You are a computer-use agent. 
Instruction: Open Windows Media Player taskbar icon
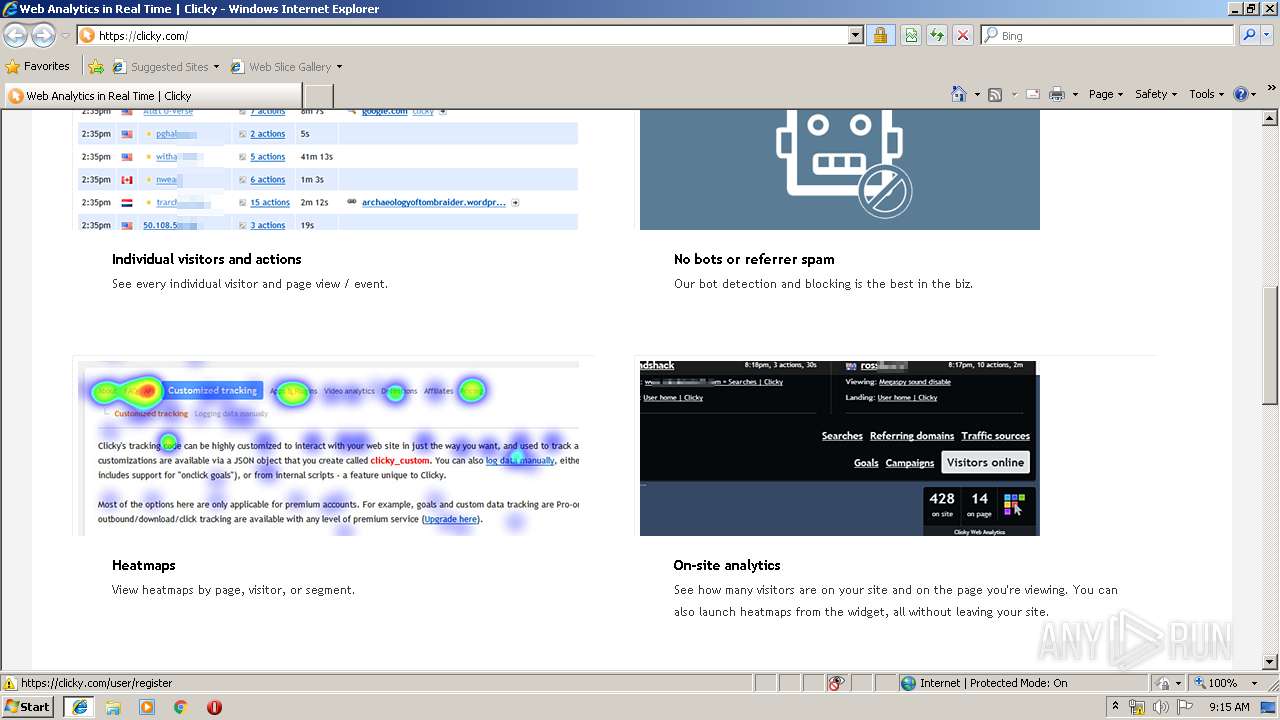point(147,707)
